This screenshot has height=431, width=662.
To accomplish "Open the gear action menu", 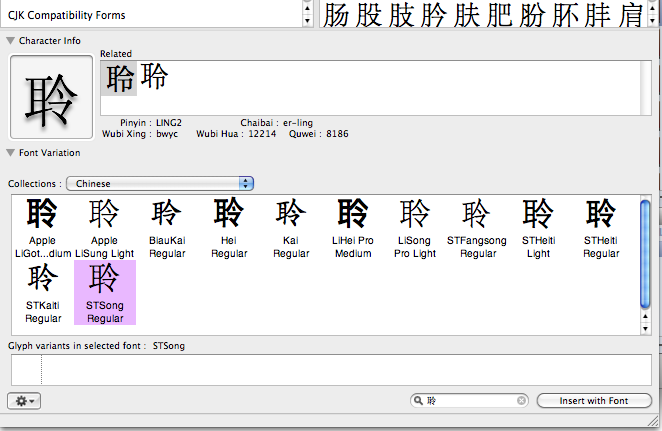I will click(x=24, y=401).
